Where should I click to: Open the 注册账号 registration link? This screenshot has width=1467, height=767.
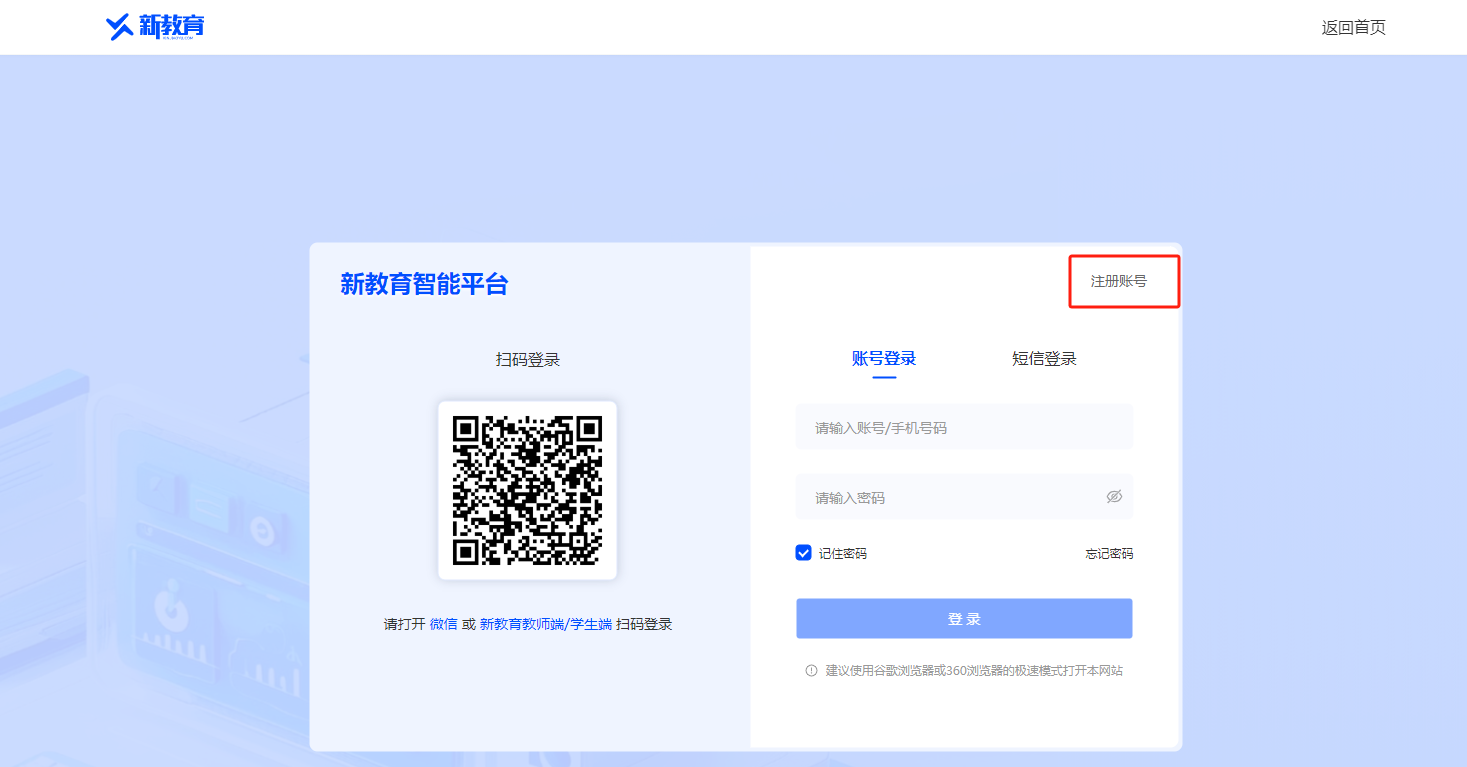pos(1118,282)
